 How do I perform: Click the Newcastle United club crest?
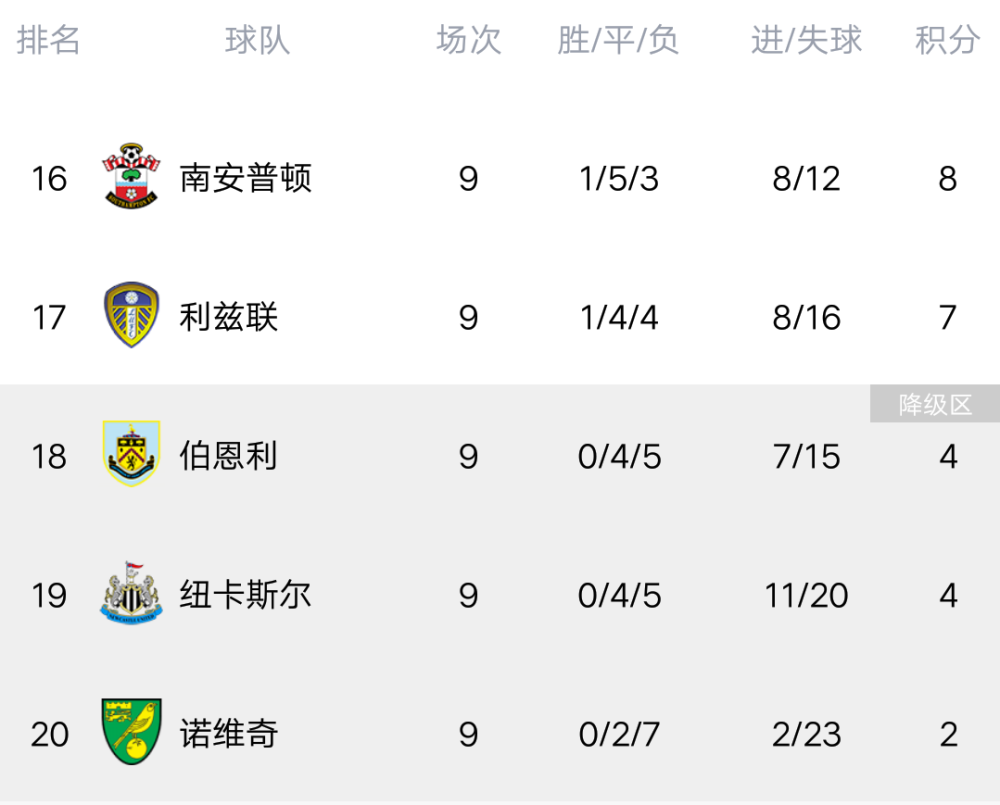[x=131, y=593]
